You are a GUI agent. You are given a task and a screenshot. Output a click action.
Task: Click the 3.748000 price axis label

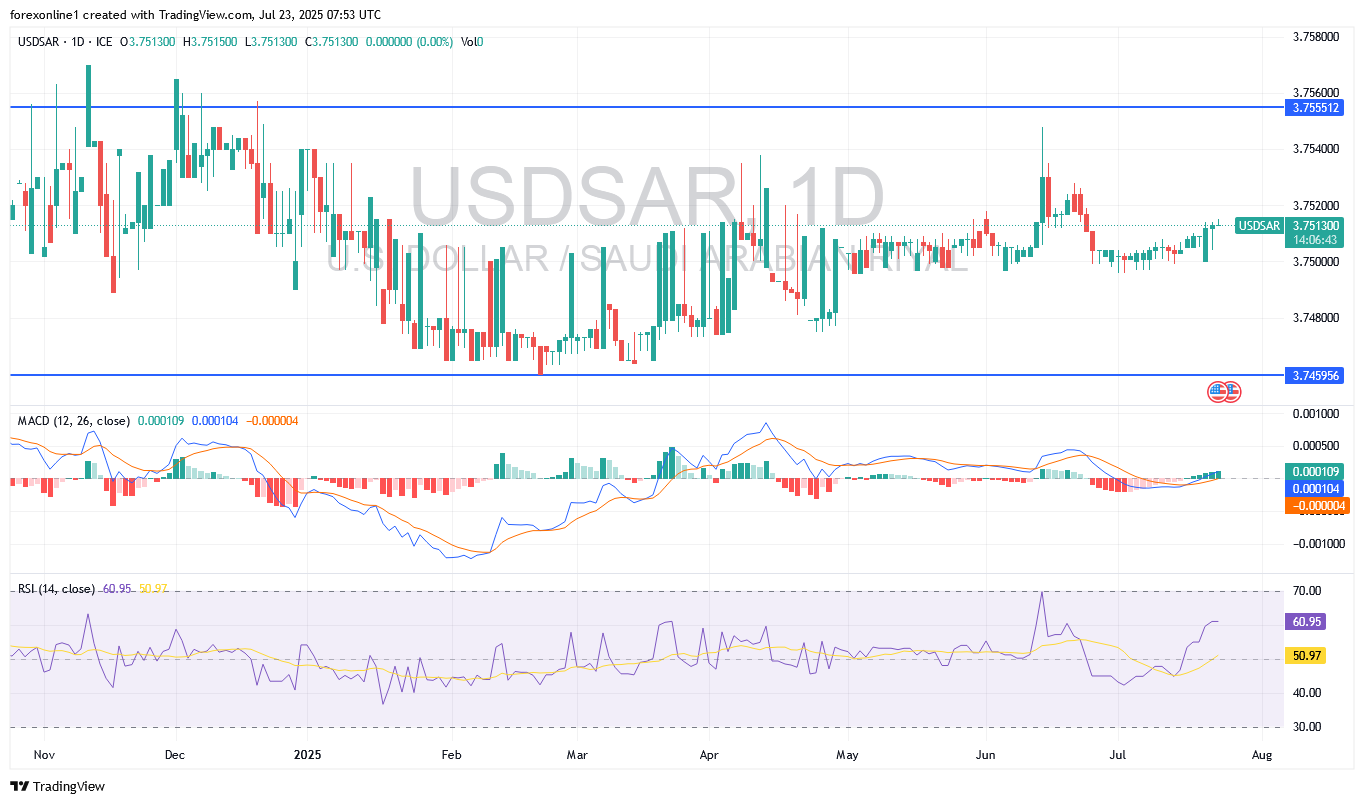[1315, 318]
